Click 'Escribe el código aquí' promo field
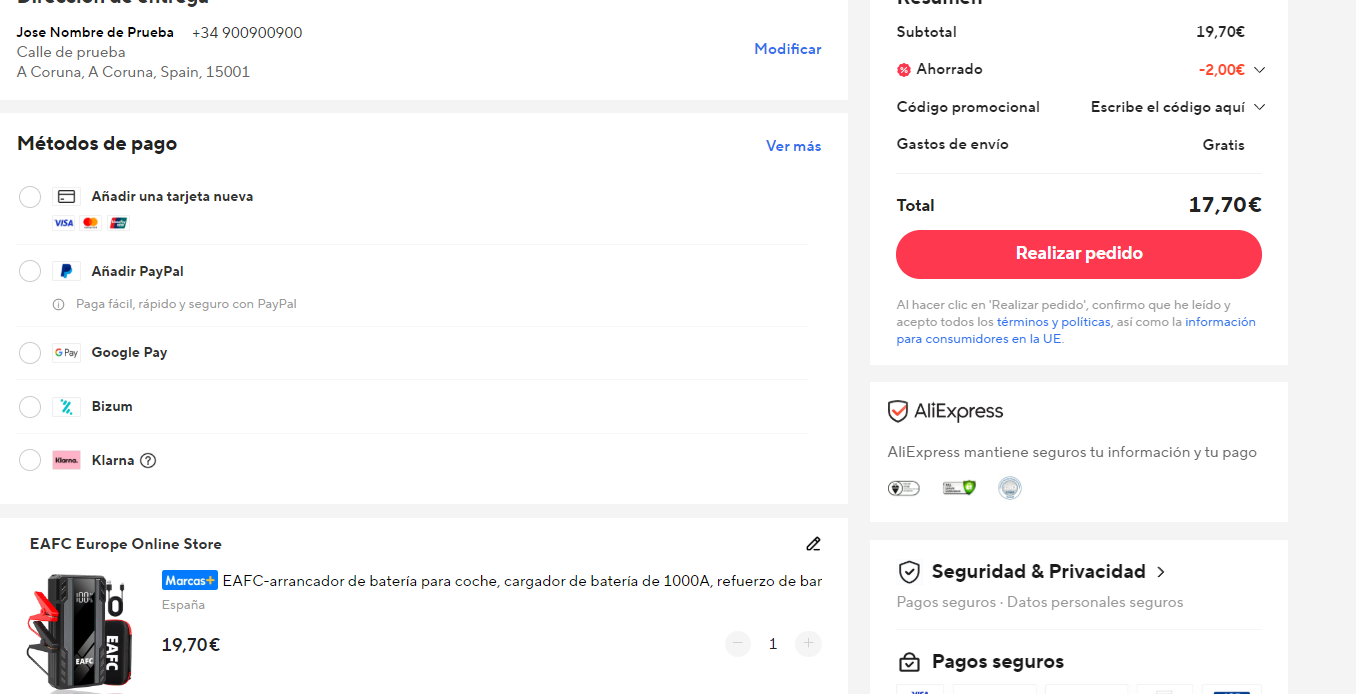The width and height of the screenshot is (1356, 694). 1167,107
